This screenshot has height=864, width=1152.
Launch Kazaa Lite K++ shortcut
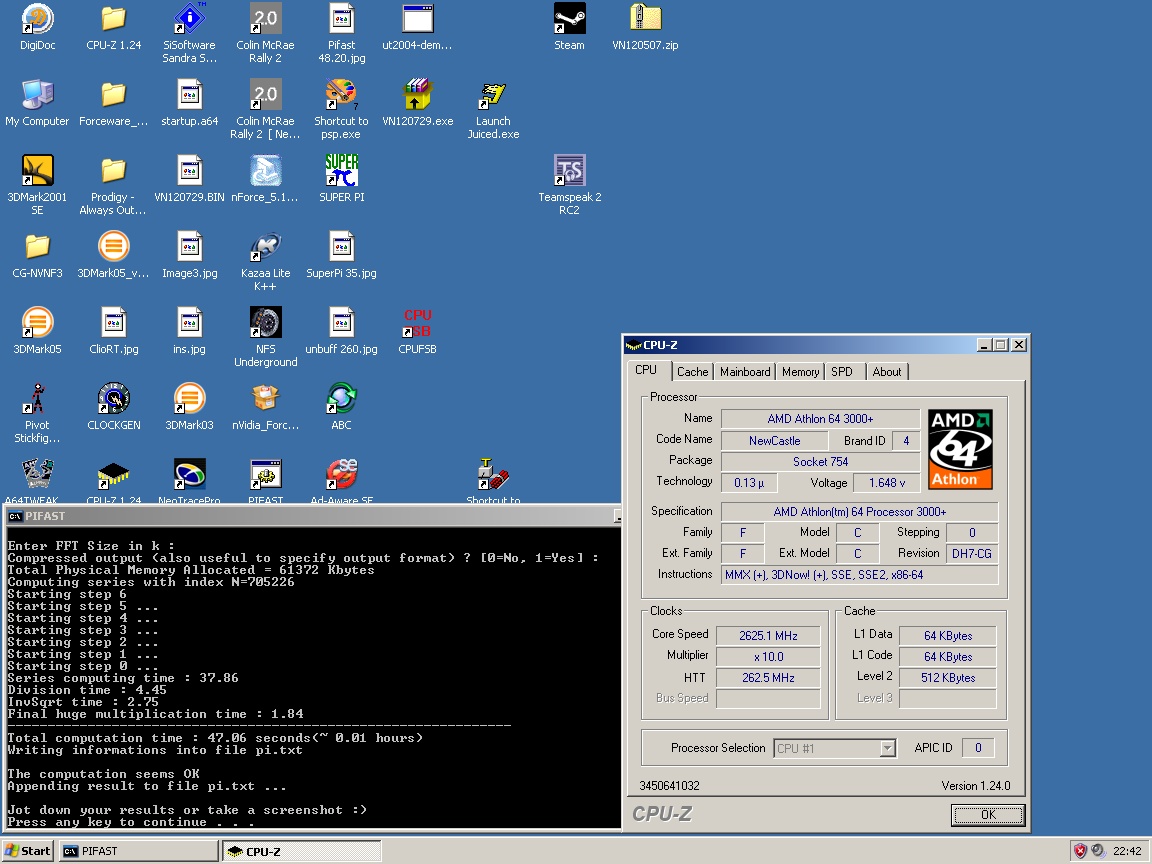click(265, 261)
